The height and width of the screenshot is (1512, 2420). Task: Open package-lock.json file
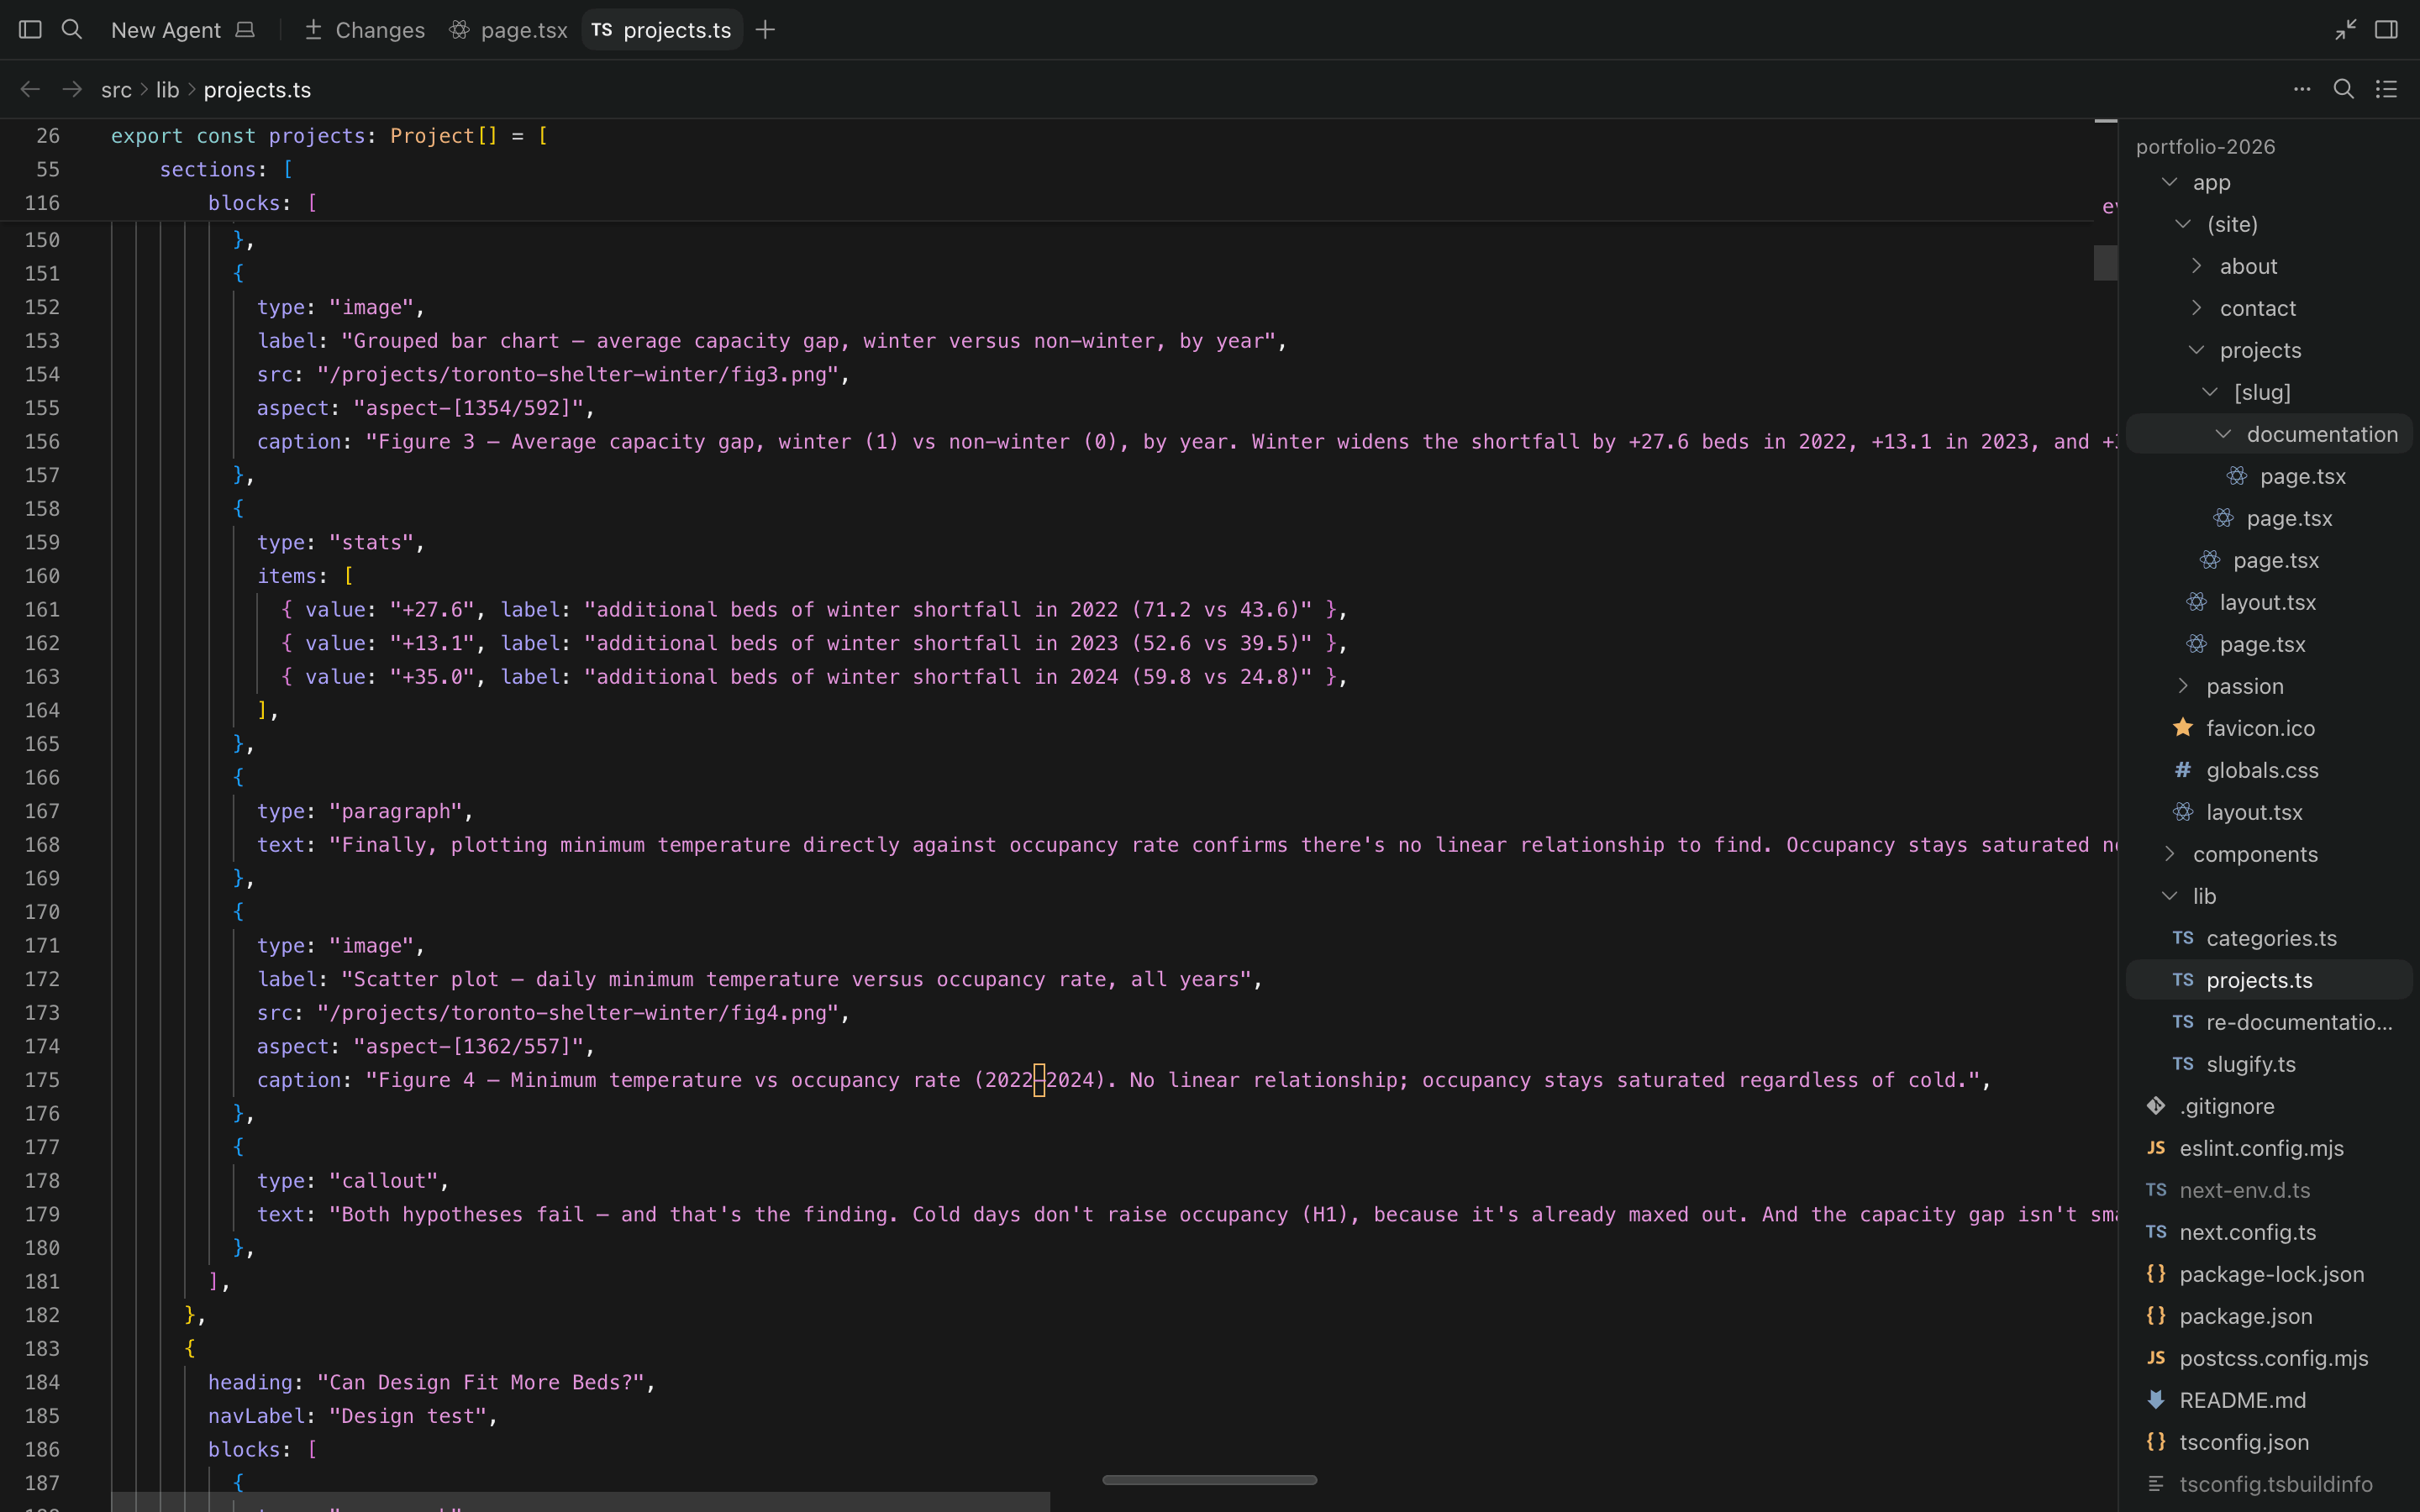(2269, 1274)
